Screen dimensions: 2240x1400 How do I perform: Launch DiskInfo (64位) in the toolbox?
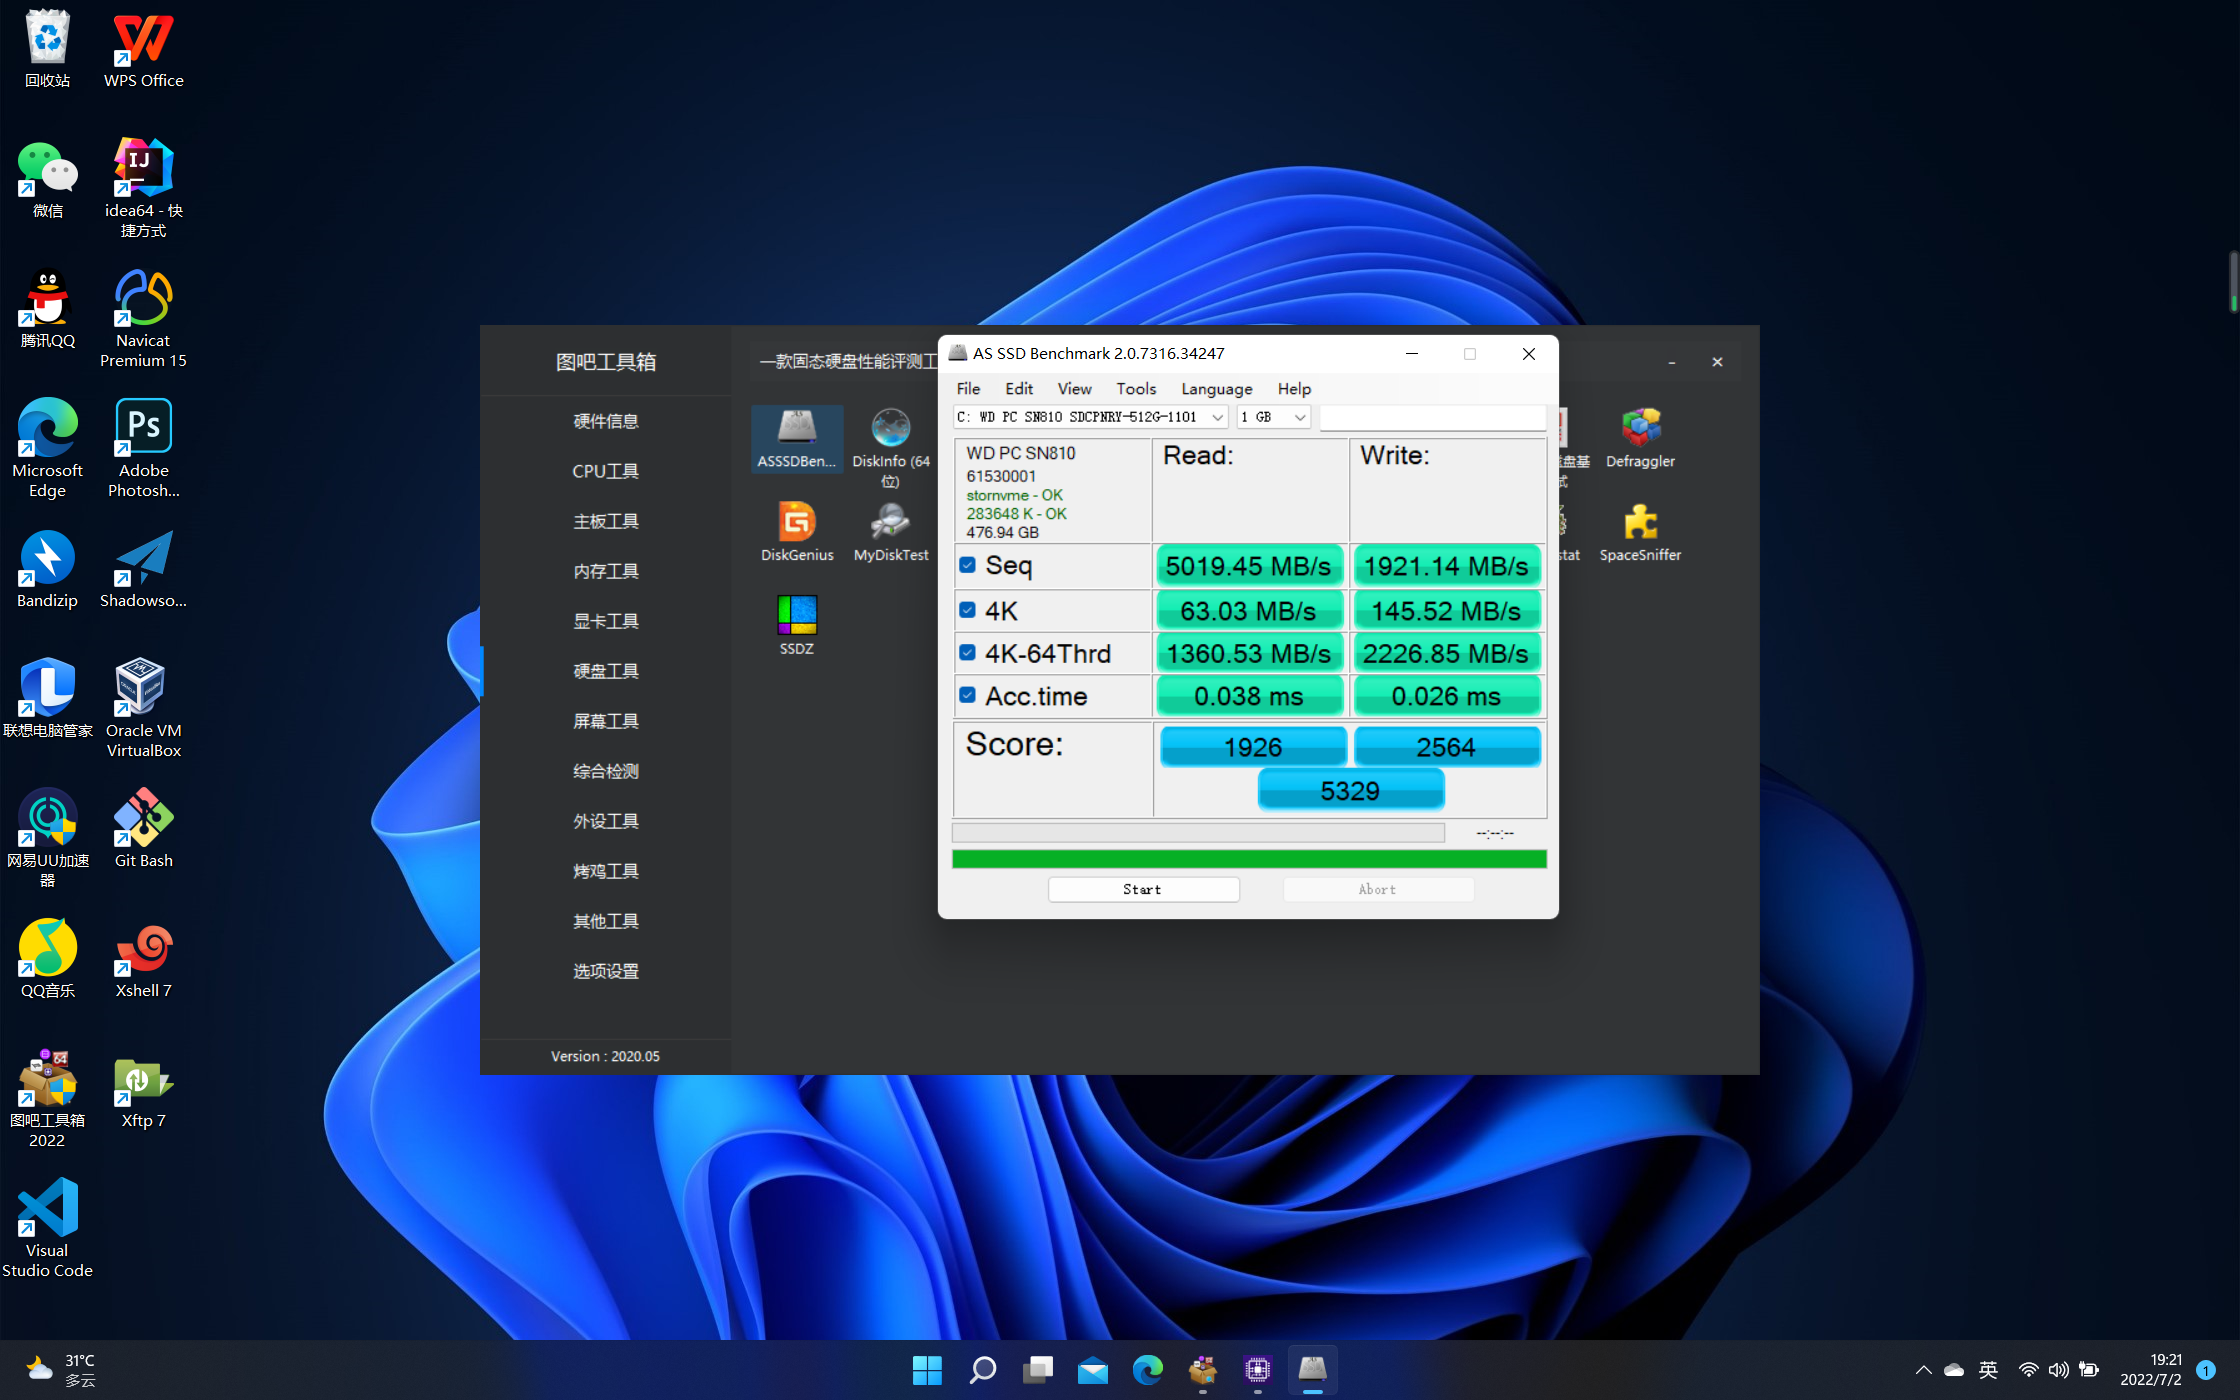pyautogui.click(x=890, y=446)
